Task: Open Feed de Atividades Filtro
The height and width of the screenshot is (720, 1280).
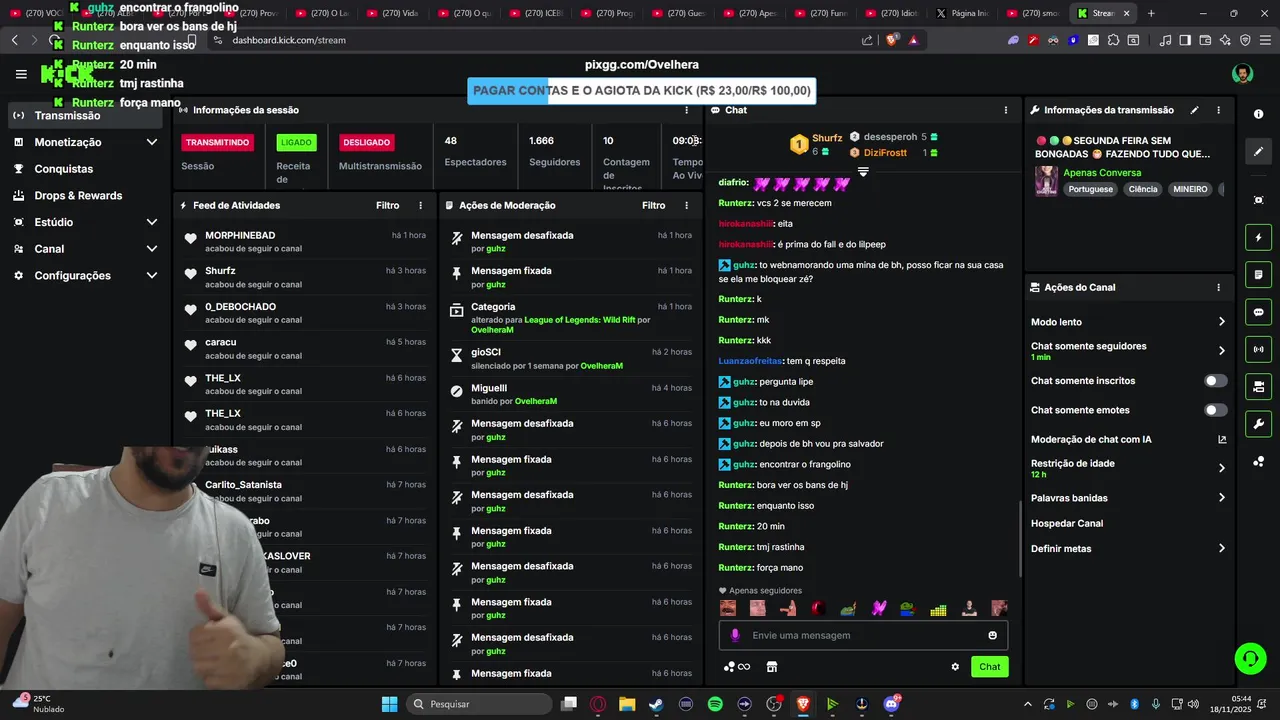Action: [387, 205]
